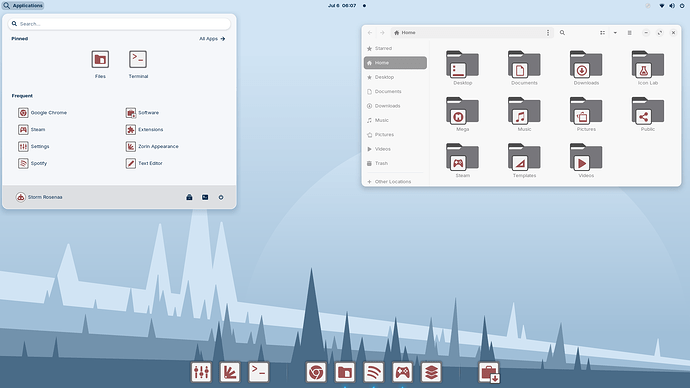The image size is (690, 388).
Task: Select Documents in Files sidebar
Action: (395, 92)
